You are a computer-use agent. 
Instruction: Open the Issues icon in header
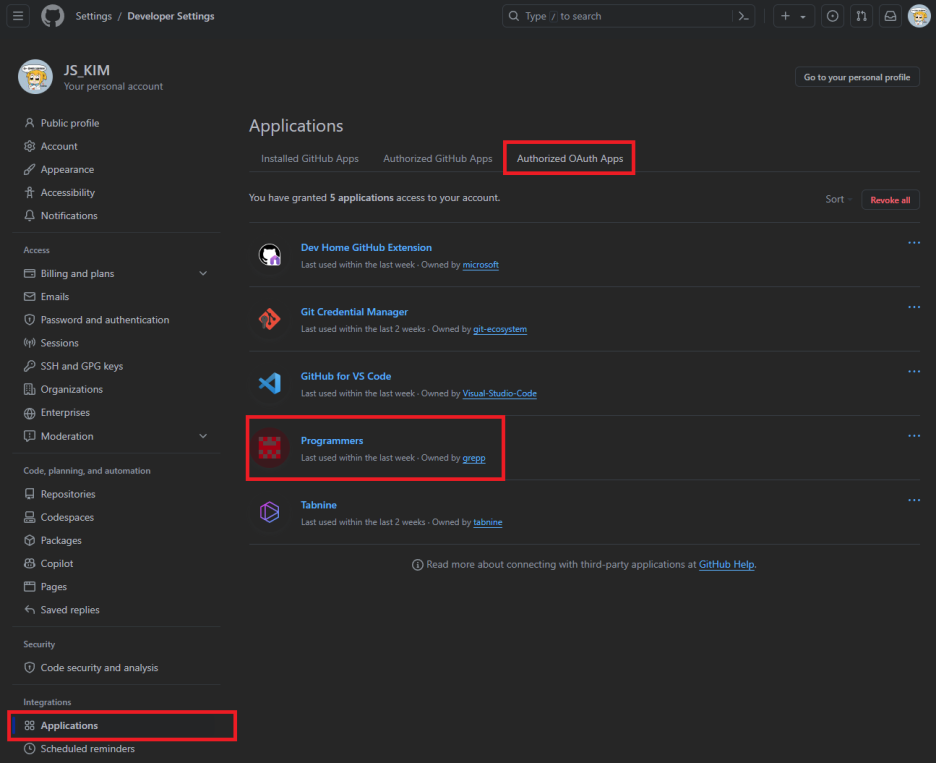(832, 16)
